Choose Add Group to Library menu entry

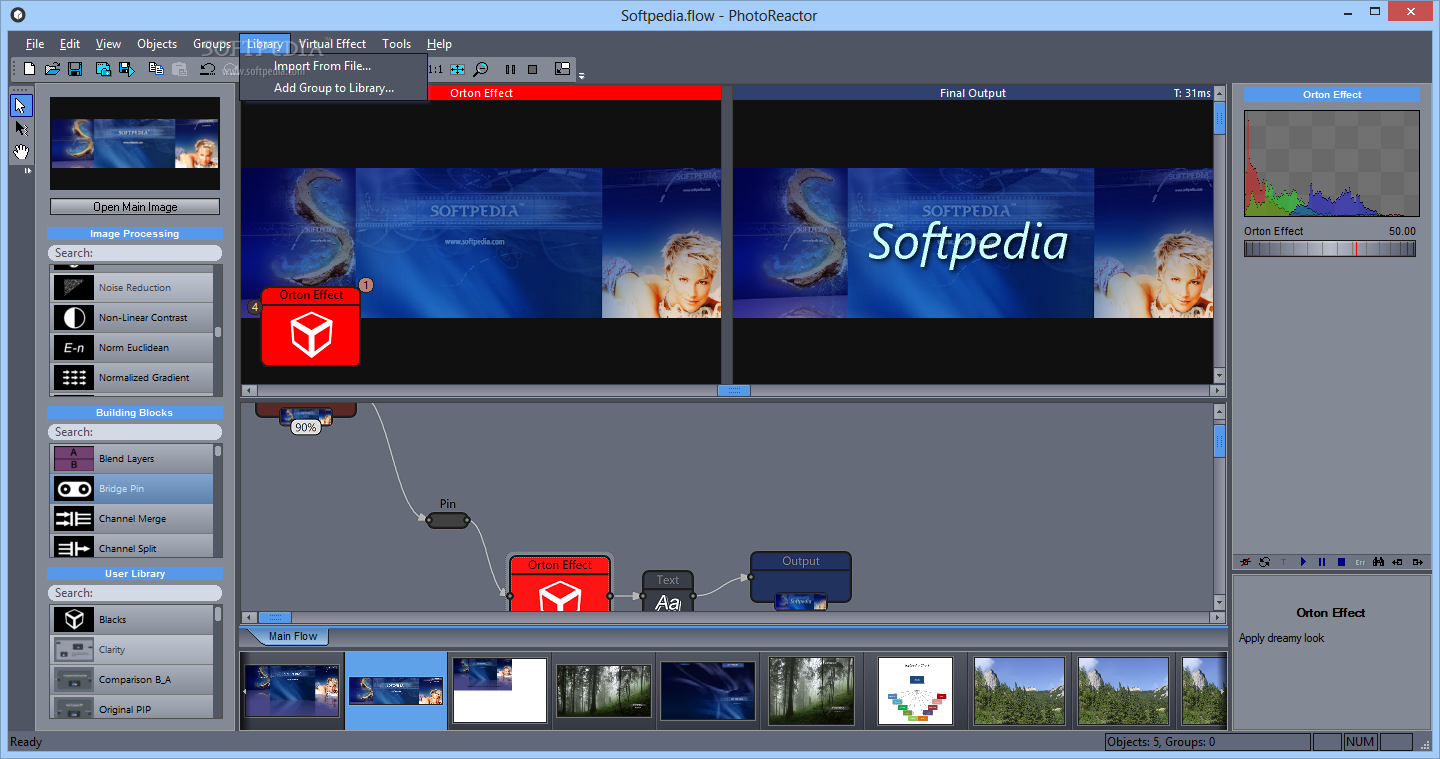coord(334,88)
